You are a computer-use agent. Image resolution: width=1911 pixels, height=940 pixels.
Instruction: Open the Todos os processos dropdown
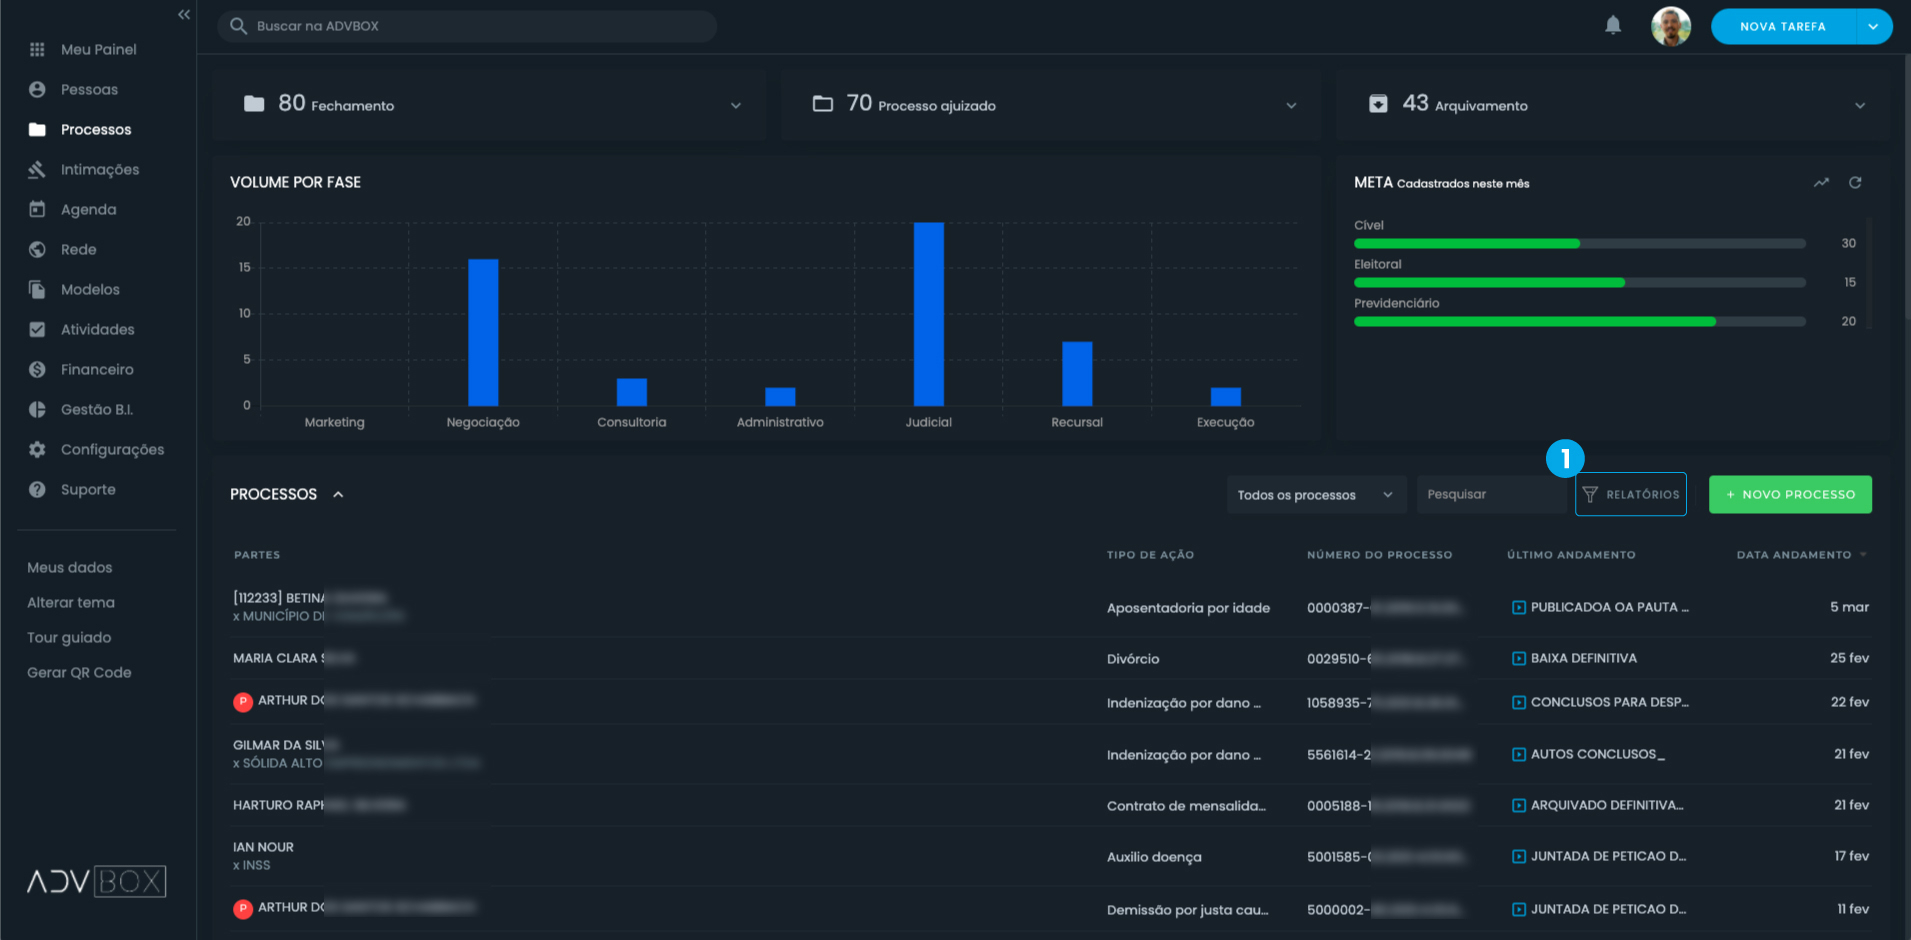click(x=1315, y=494)
